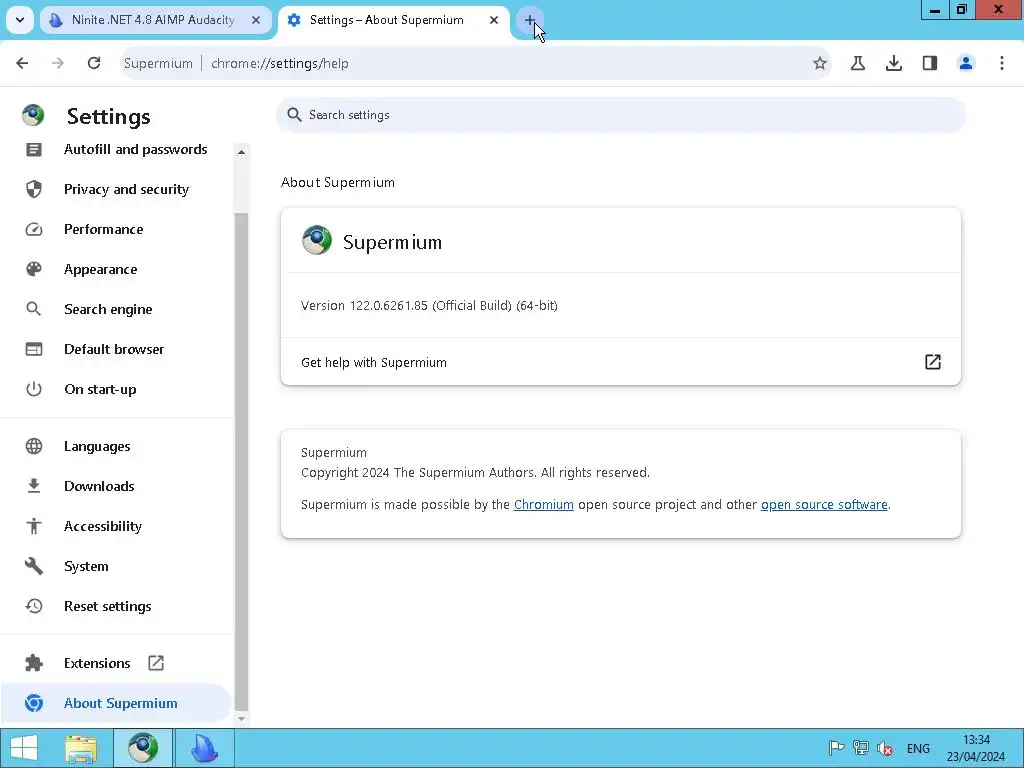1024x768 pixels.
Task: Click the network tray icon
Action: [861, 748]
